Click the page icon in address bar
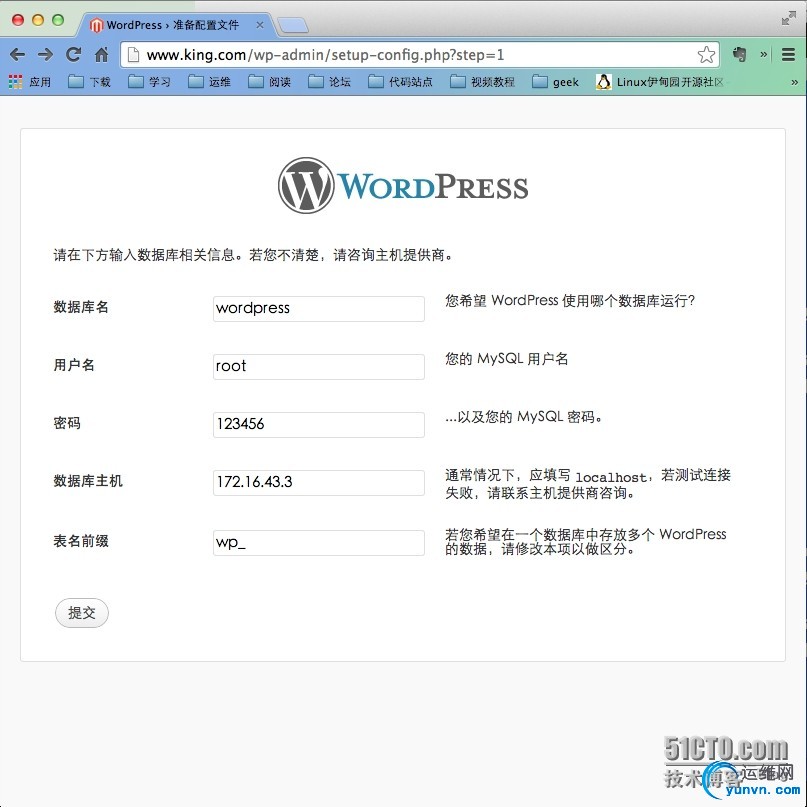This screenshot has height=807, width=807. coord(133,55)
